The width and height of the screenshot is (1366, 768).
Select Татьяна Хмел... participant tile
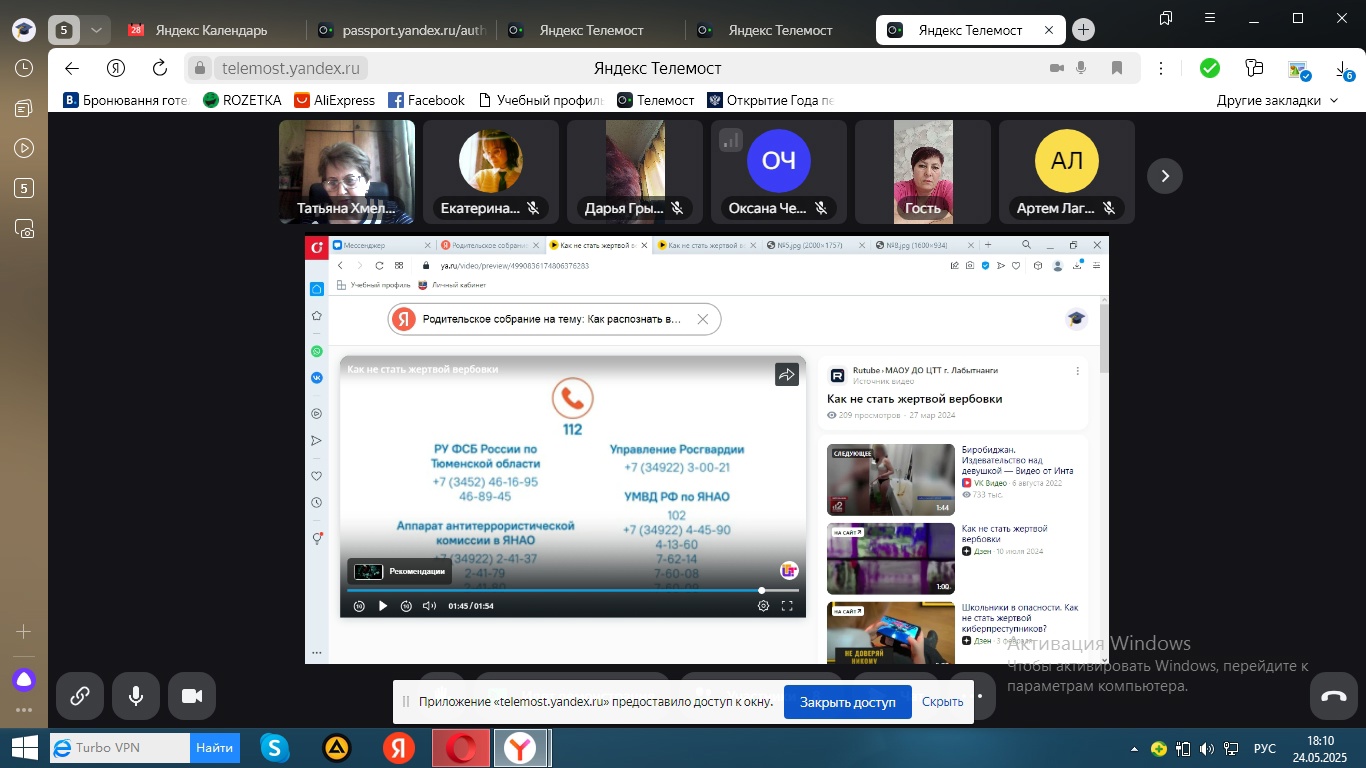(x=347, y=172)
